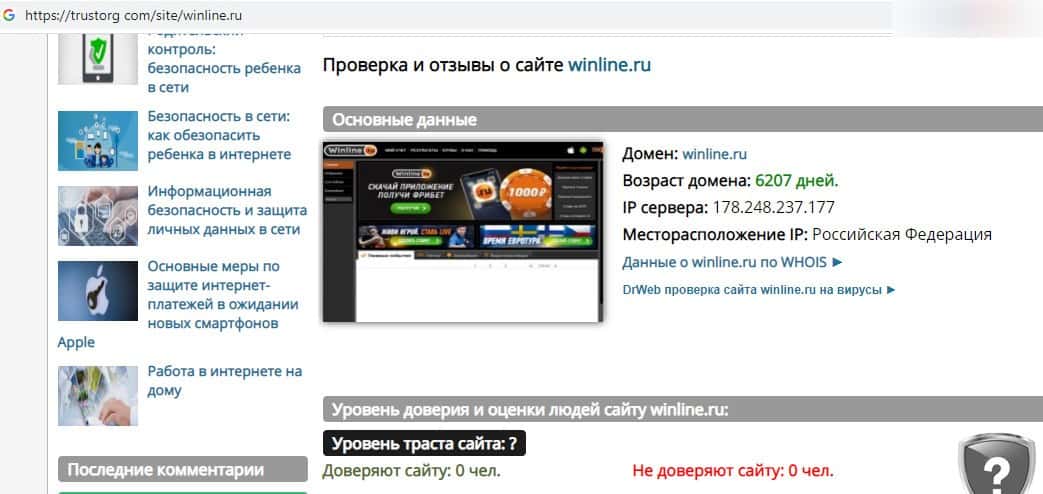Click "Не доверяют сайту: 0 чел." text
Screen dimensions: 1043x494
tap(732, 471)
